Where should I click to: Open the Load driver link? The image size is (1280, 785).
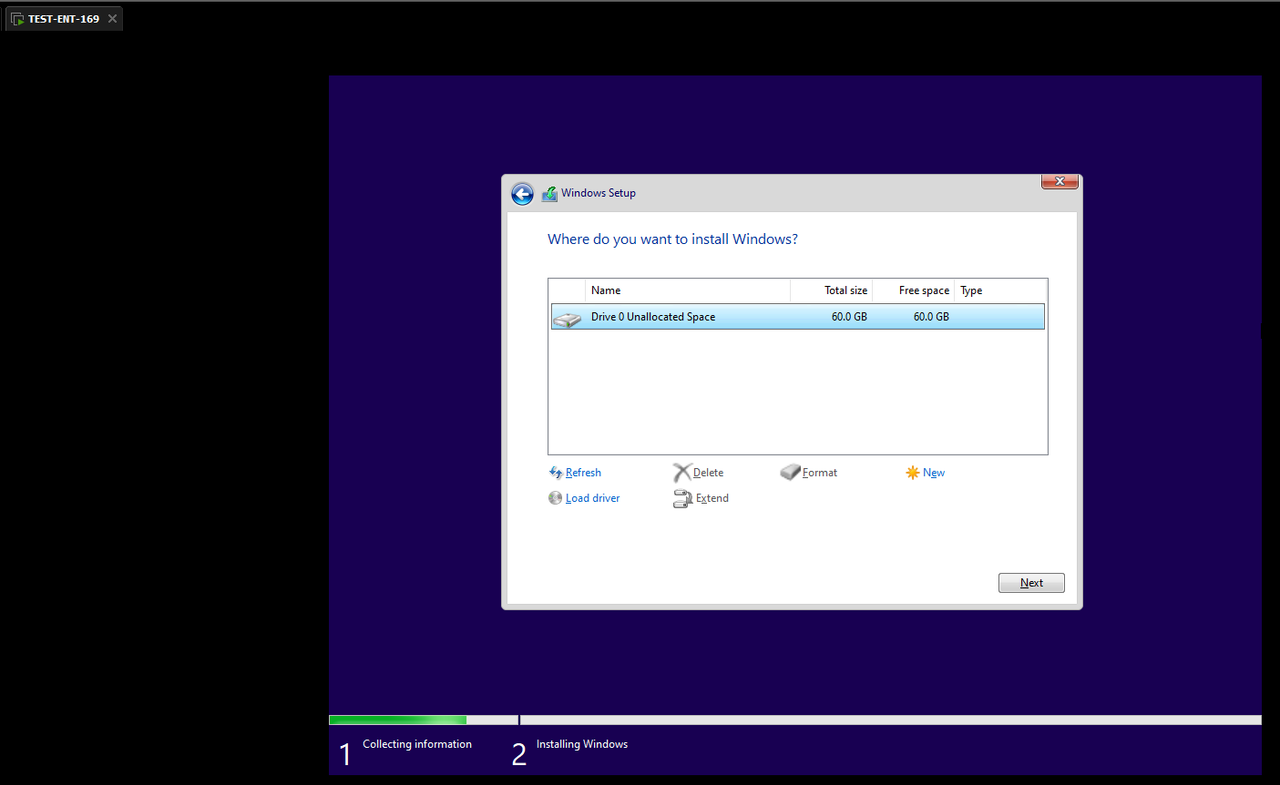593,498
